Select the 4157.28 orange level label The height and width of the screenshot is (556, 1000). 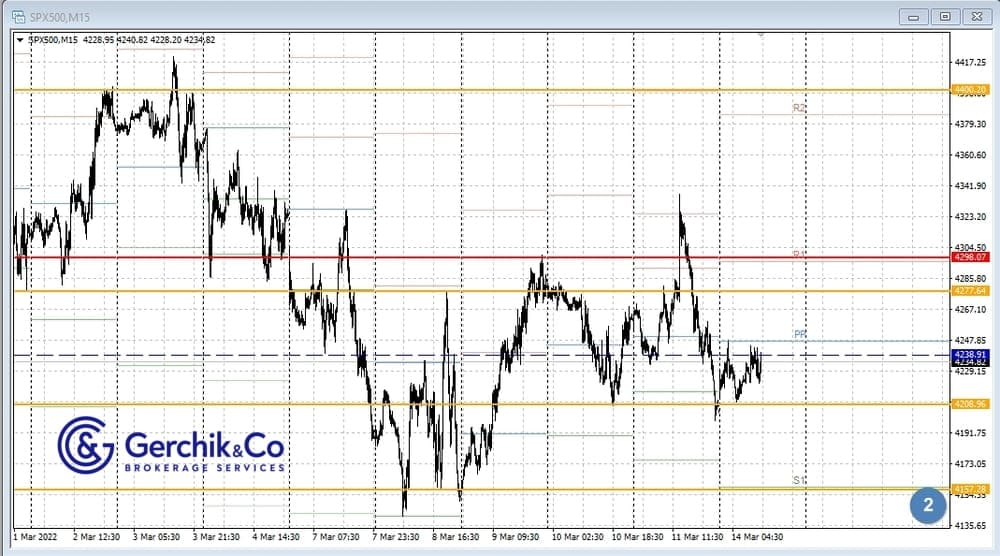point(971,489)
